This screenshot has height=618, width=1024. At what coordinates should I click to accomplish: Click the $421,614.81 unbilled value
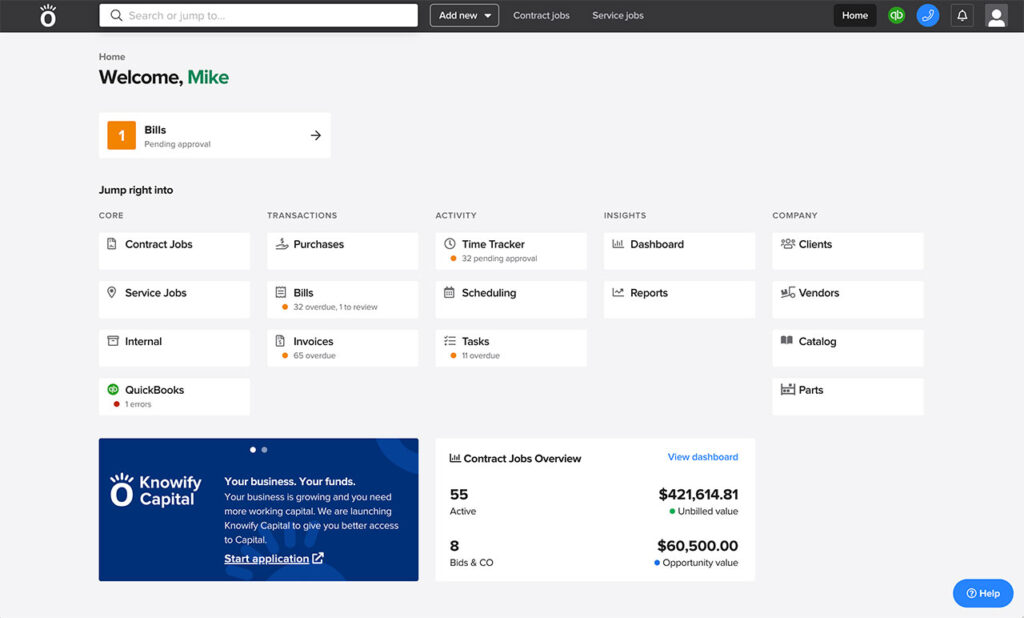point(698,495)
